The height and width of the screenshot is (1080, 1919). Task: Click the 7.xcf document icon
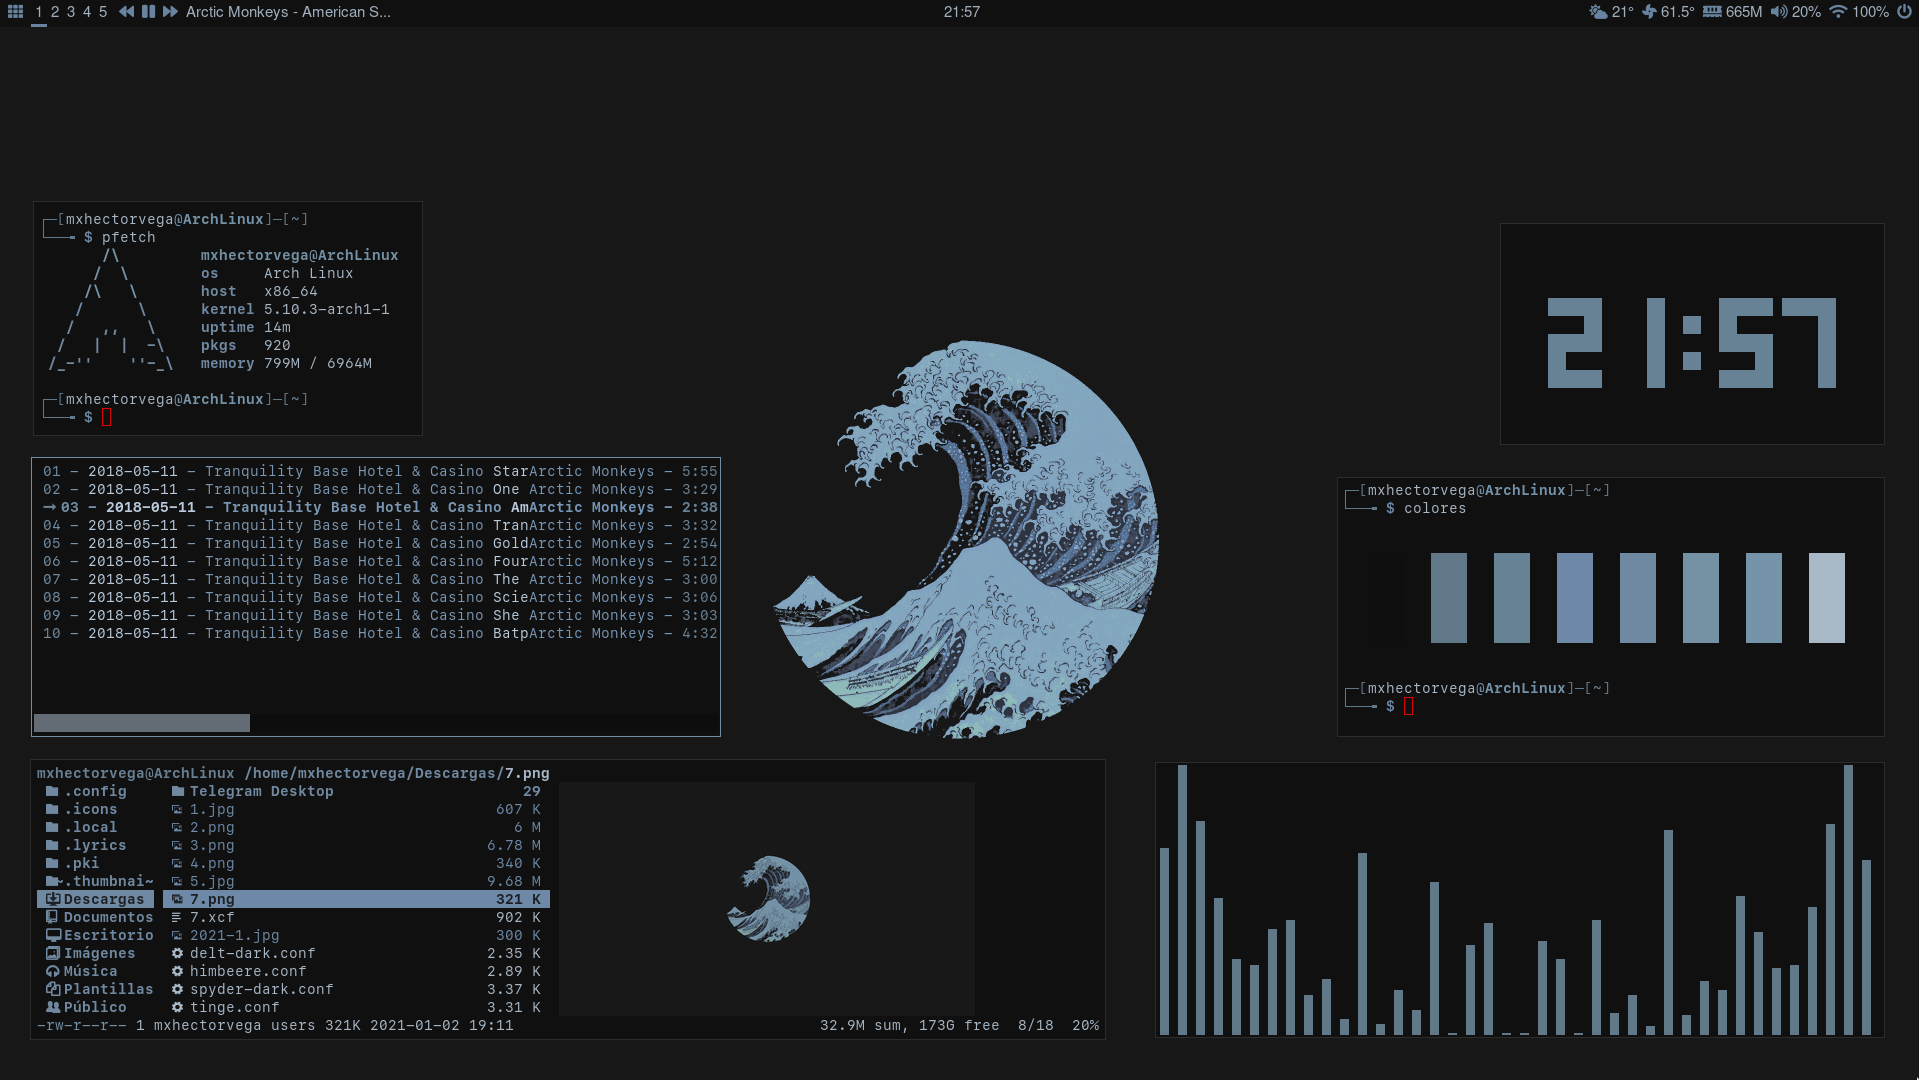click(177, 917)
